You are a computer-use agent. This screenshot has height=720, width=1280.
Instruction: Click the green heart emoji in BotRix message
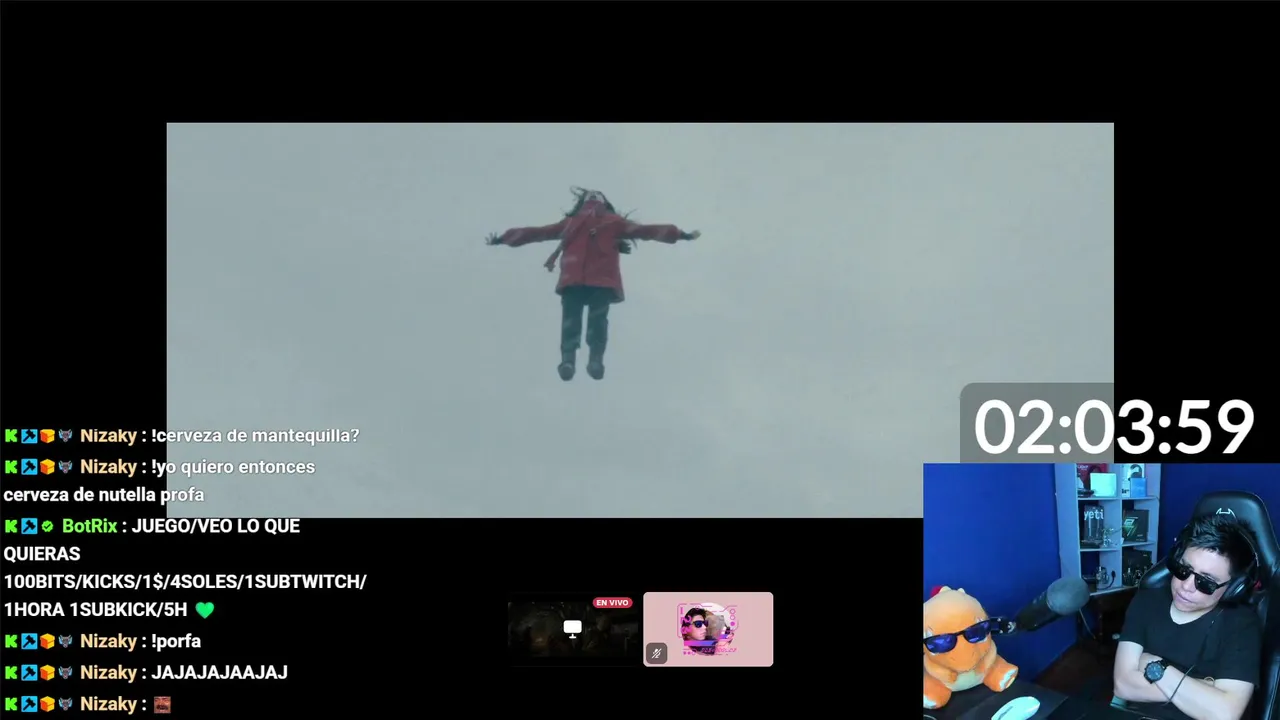[205, 609]
